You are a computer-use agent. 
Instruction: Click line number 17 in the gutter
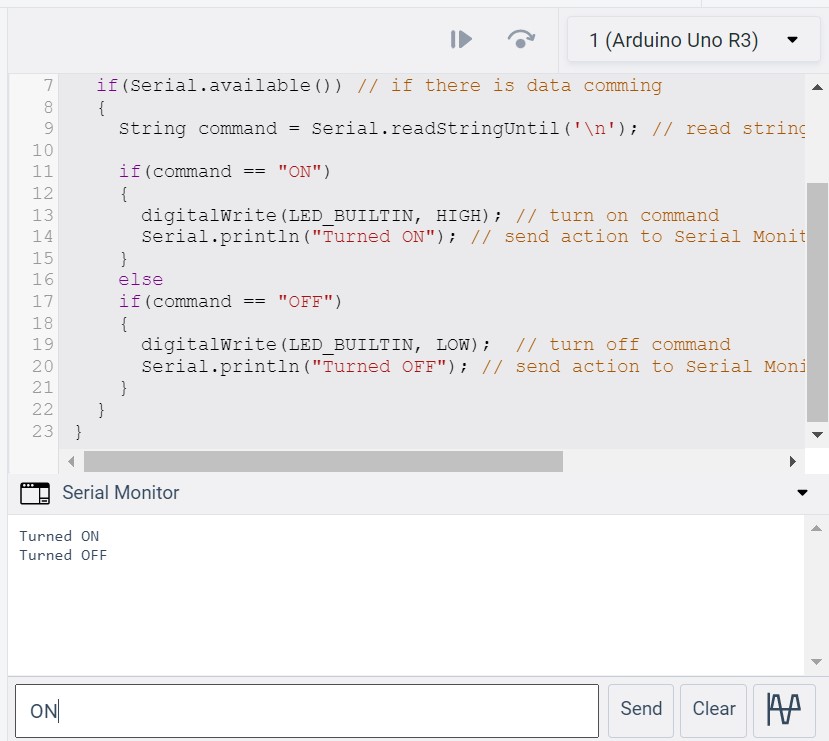pyautogui.click(x=42, y=301)
